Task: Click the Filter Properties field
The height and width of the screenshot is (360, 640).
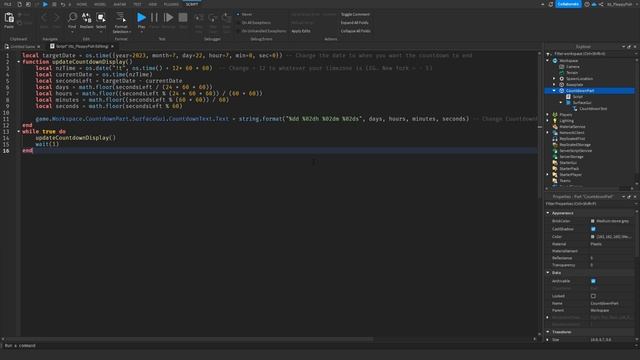Action: pyautogui.click(x=590, y=203)
